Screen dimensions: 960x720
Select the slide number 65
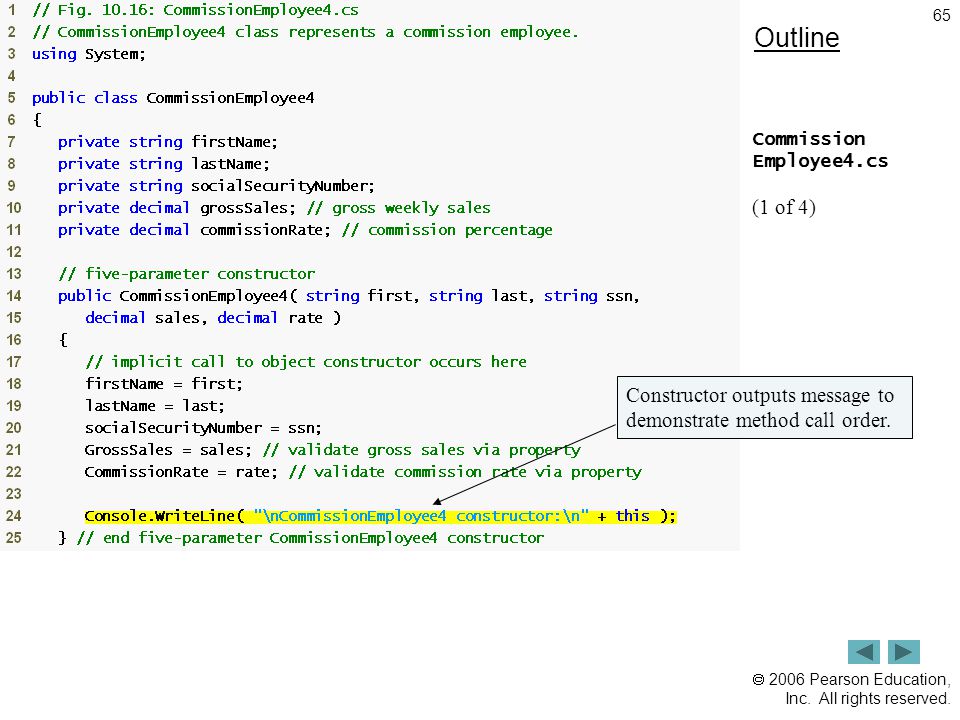pos(941,15)
